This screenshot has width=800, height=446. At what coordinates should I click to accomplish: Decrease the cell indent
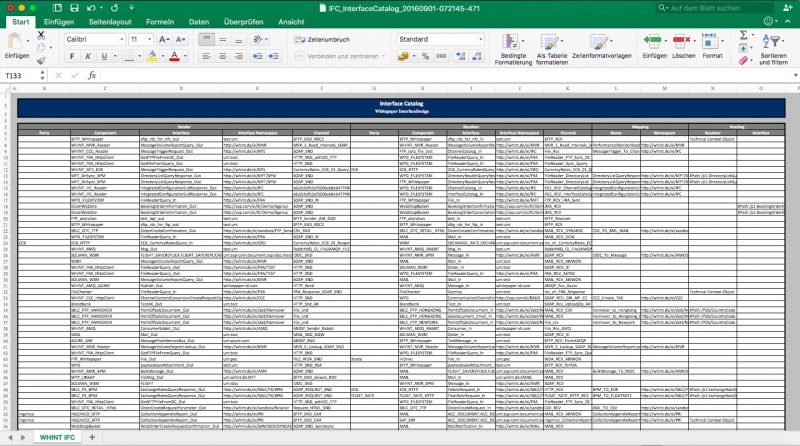[x=258, y=56]
